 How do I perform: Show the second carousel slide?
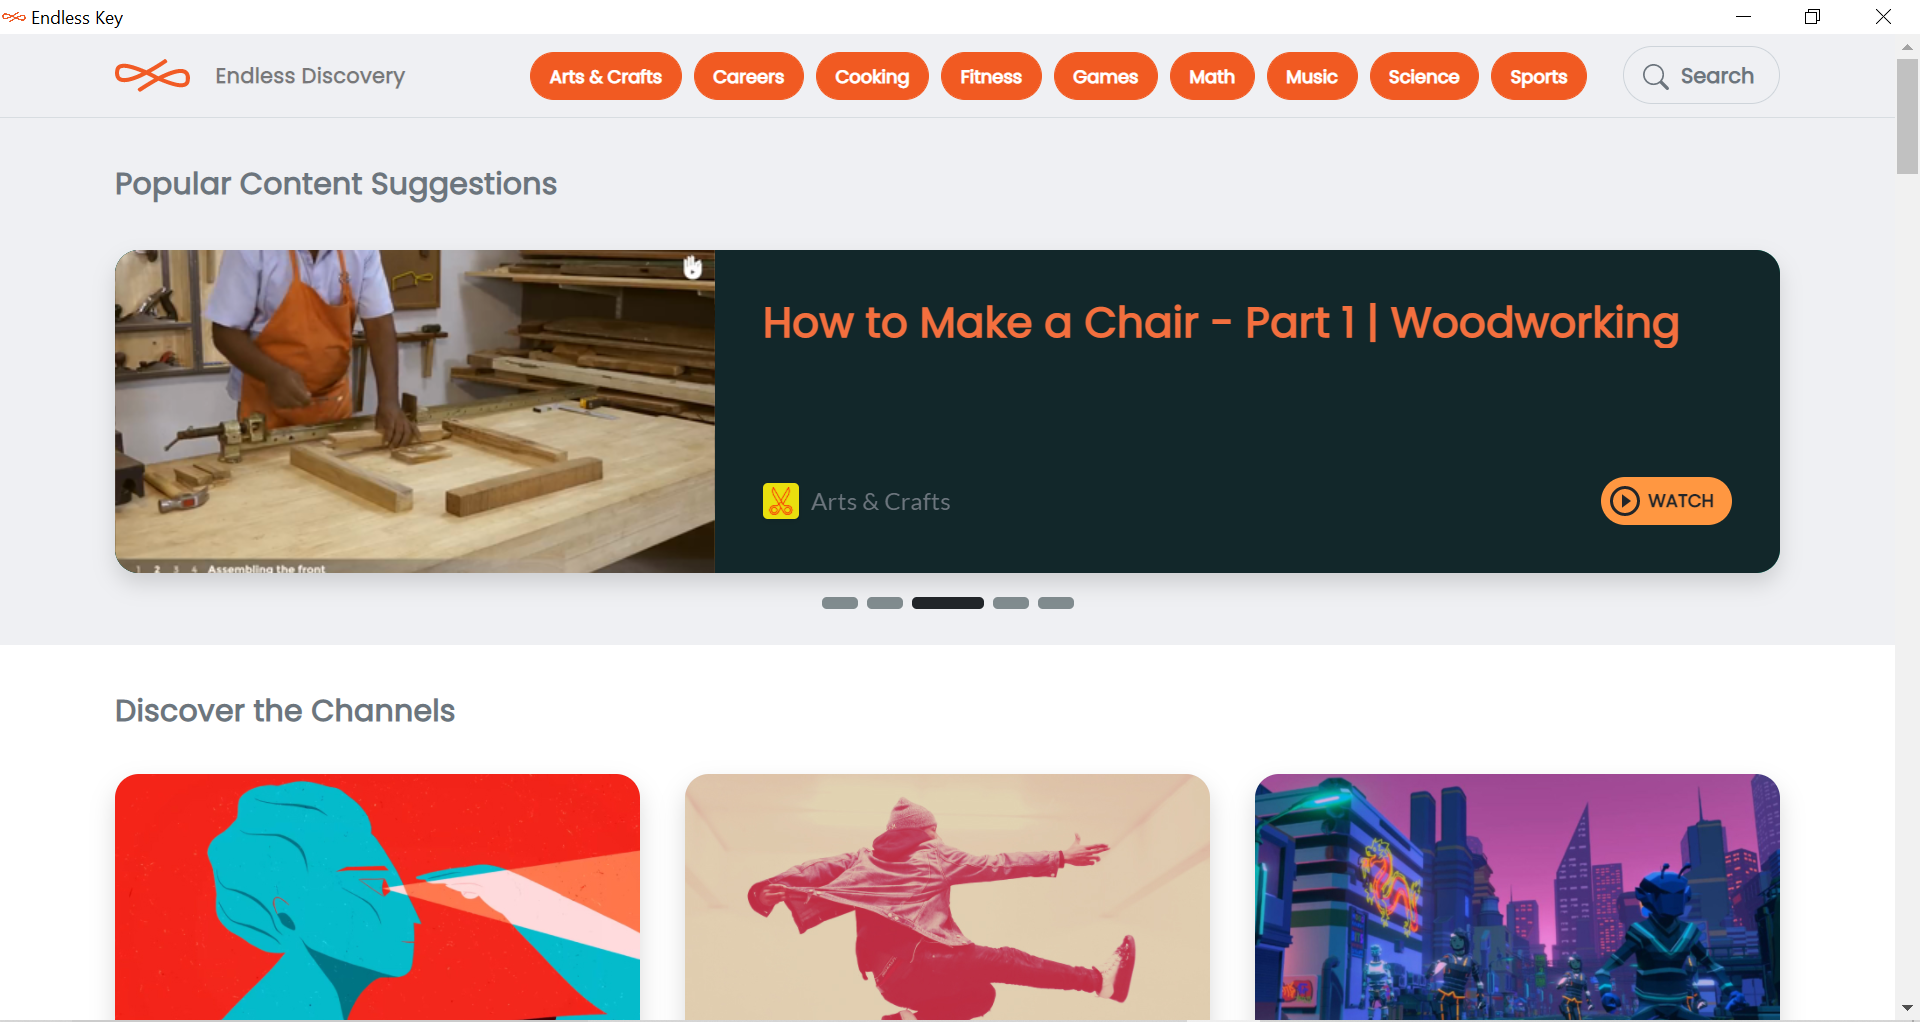click(885, 603)
